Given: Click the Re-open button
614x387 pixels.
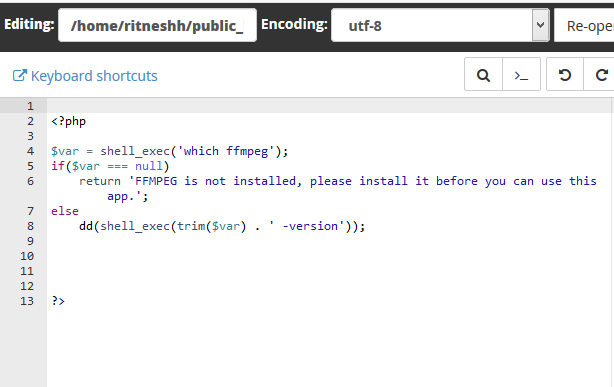Looking at the screenshot, I should point(585,25).
